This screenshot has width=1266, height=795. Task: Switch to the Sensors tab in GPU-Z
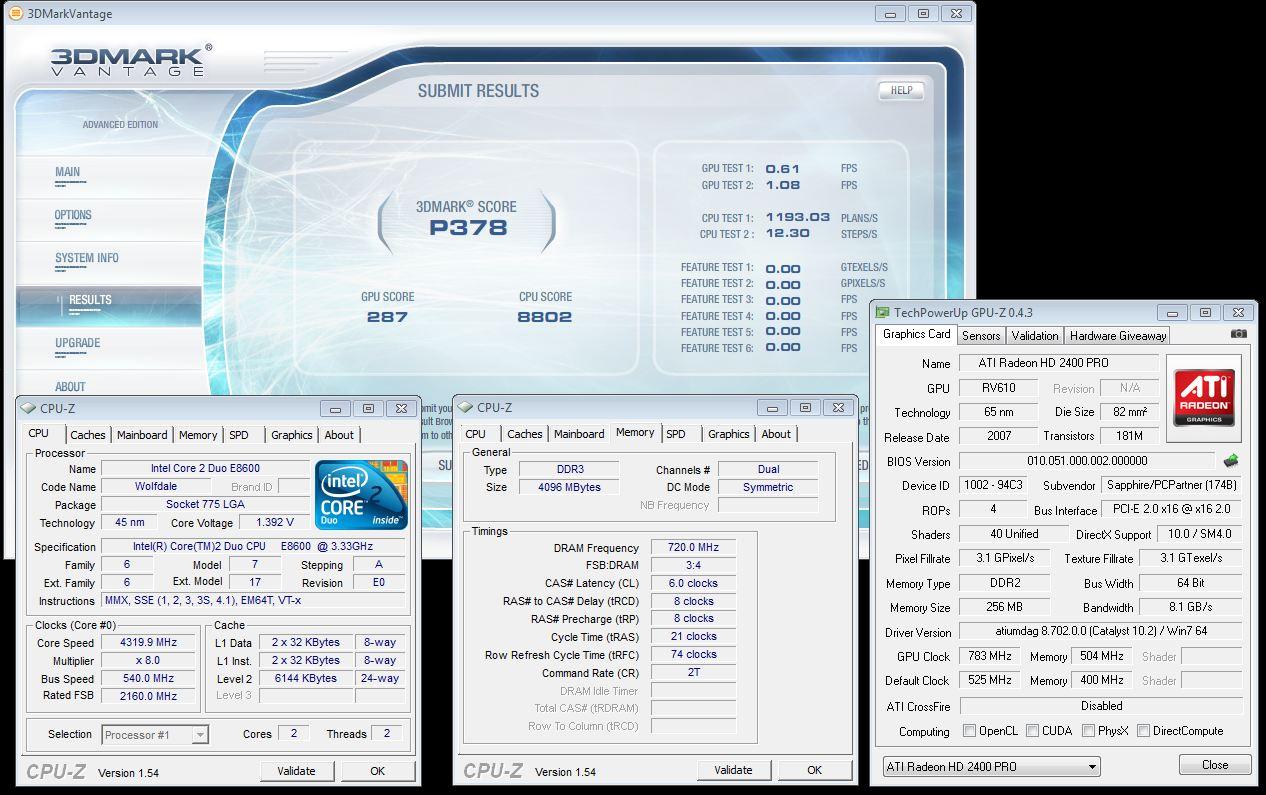point(981,336)
